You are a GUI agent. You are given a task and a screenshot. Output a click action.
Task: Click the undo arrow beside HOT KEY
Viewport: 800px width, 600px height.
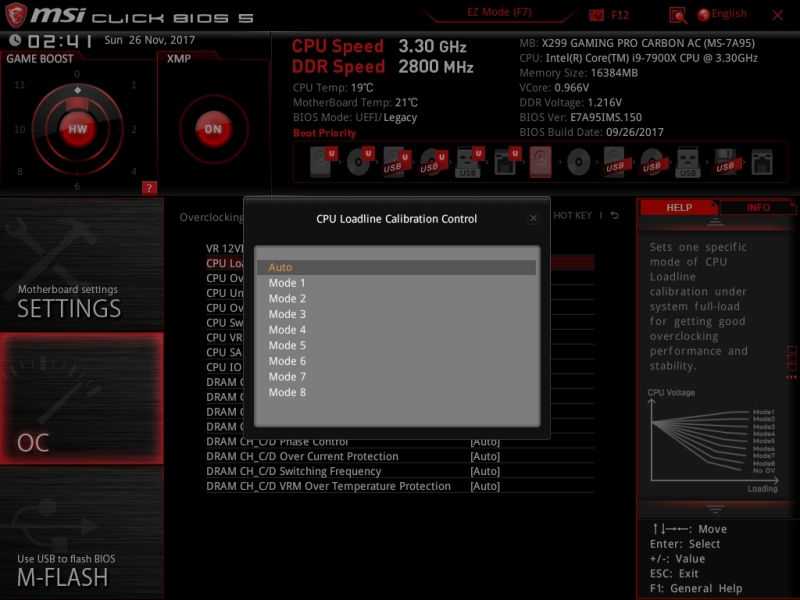[x=615, y=215]
